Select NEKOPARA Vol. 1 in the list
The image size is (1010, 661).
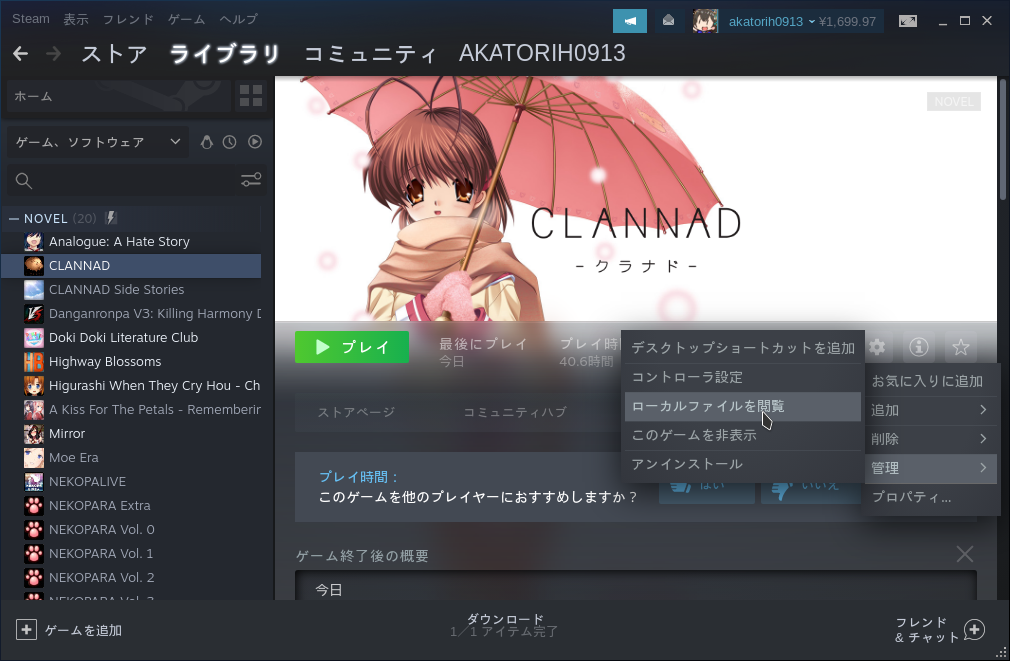[x=131, y=554]
